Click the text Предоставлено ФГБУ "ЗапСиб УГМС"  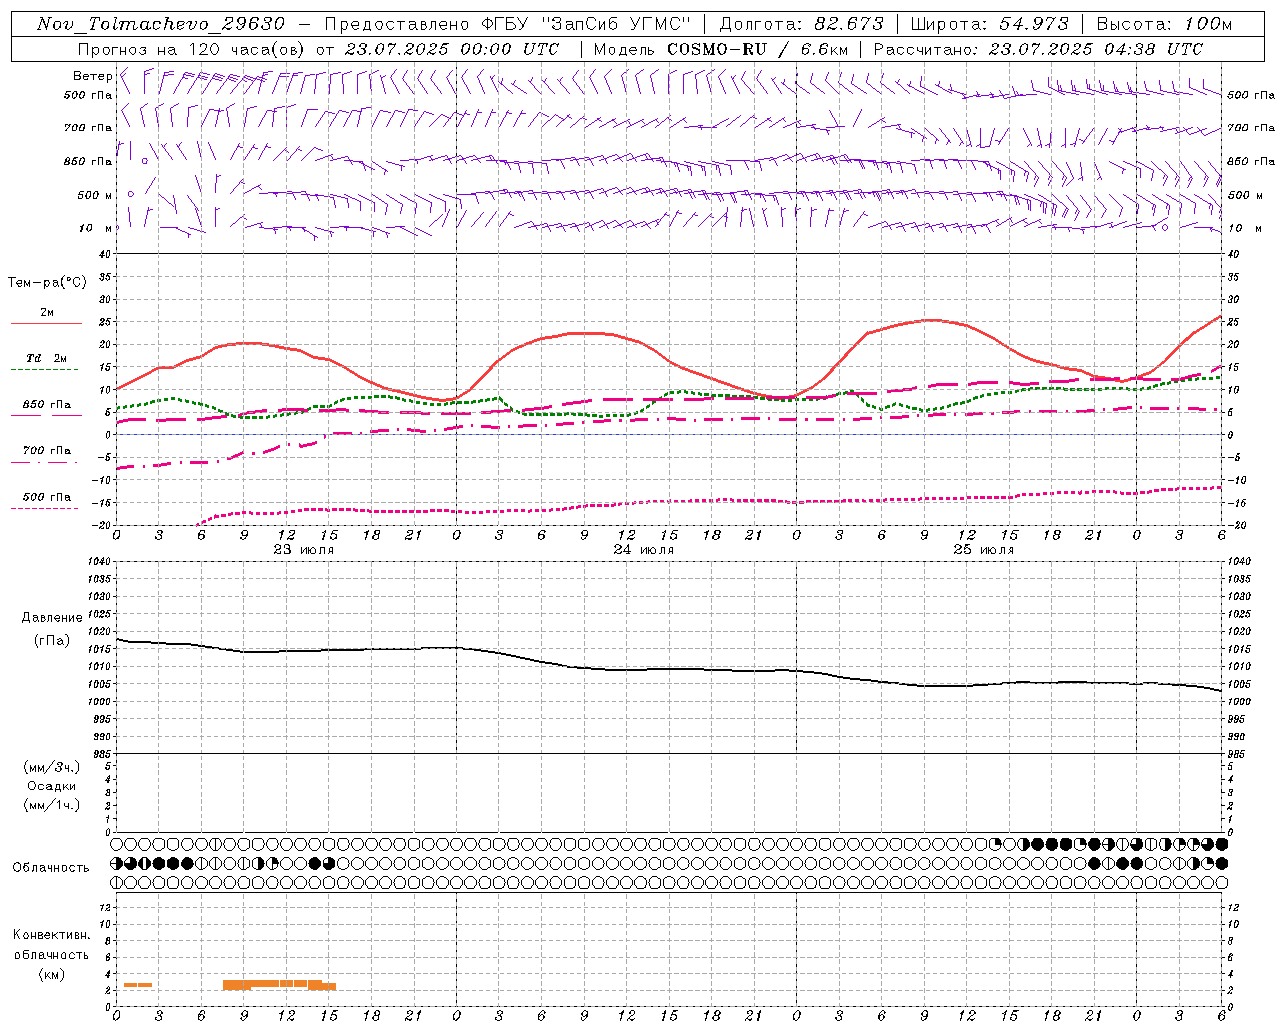[509, 24]
